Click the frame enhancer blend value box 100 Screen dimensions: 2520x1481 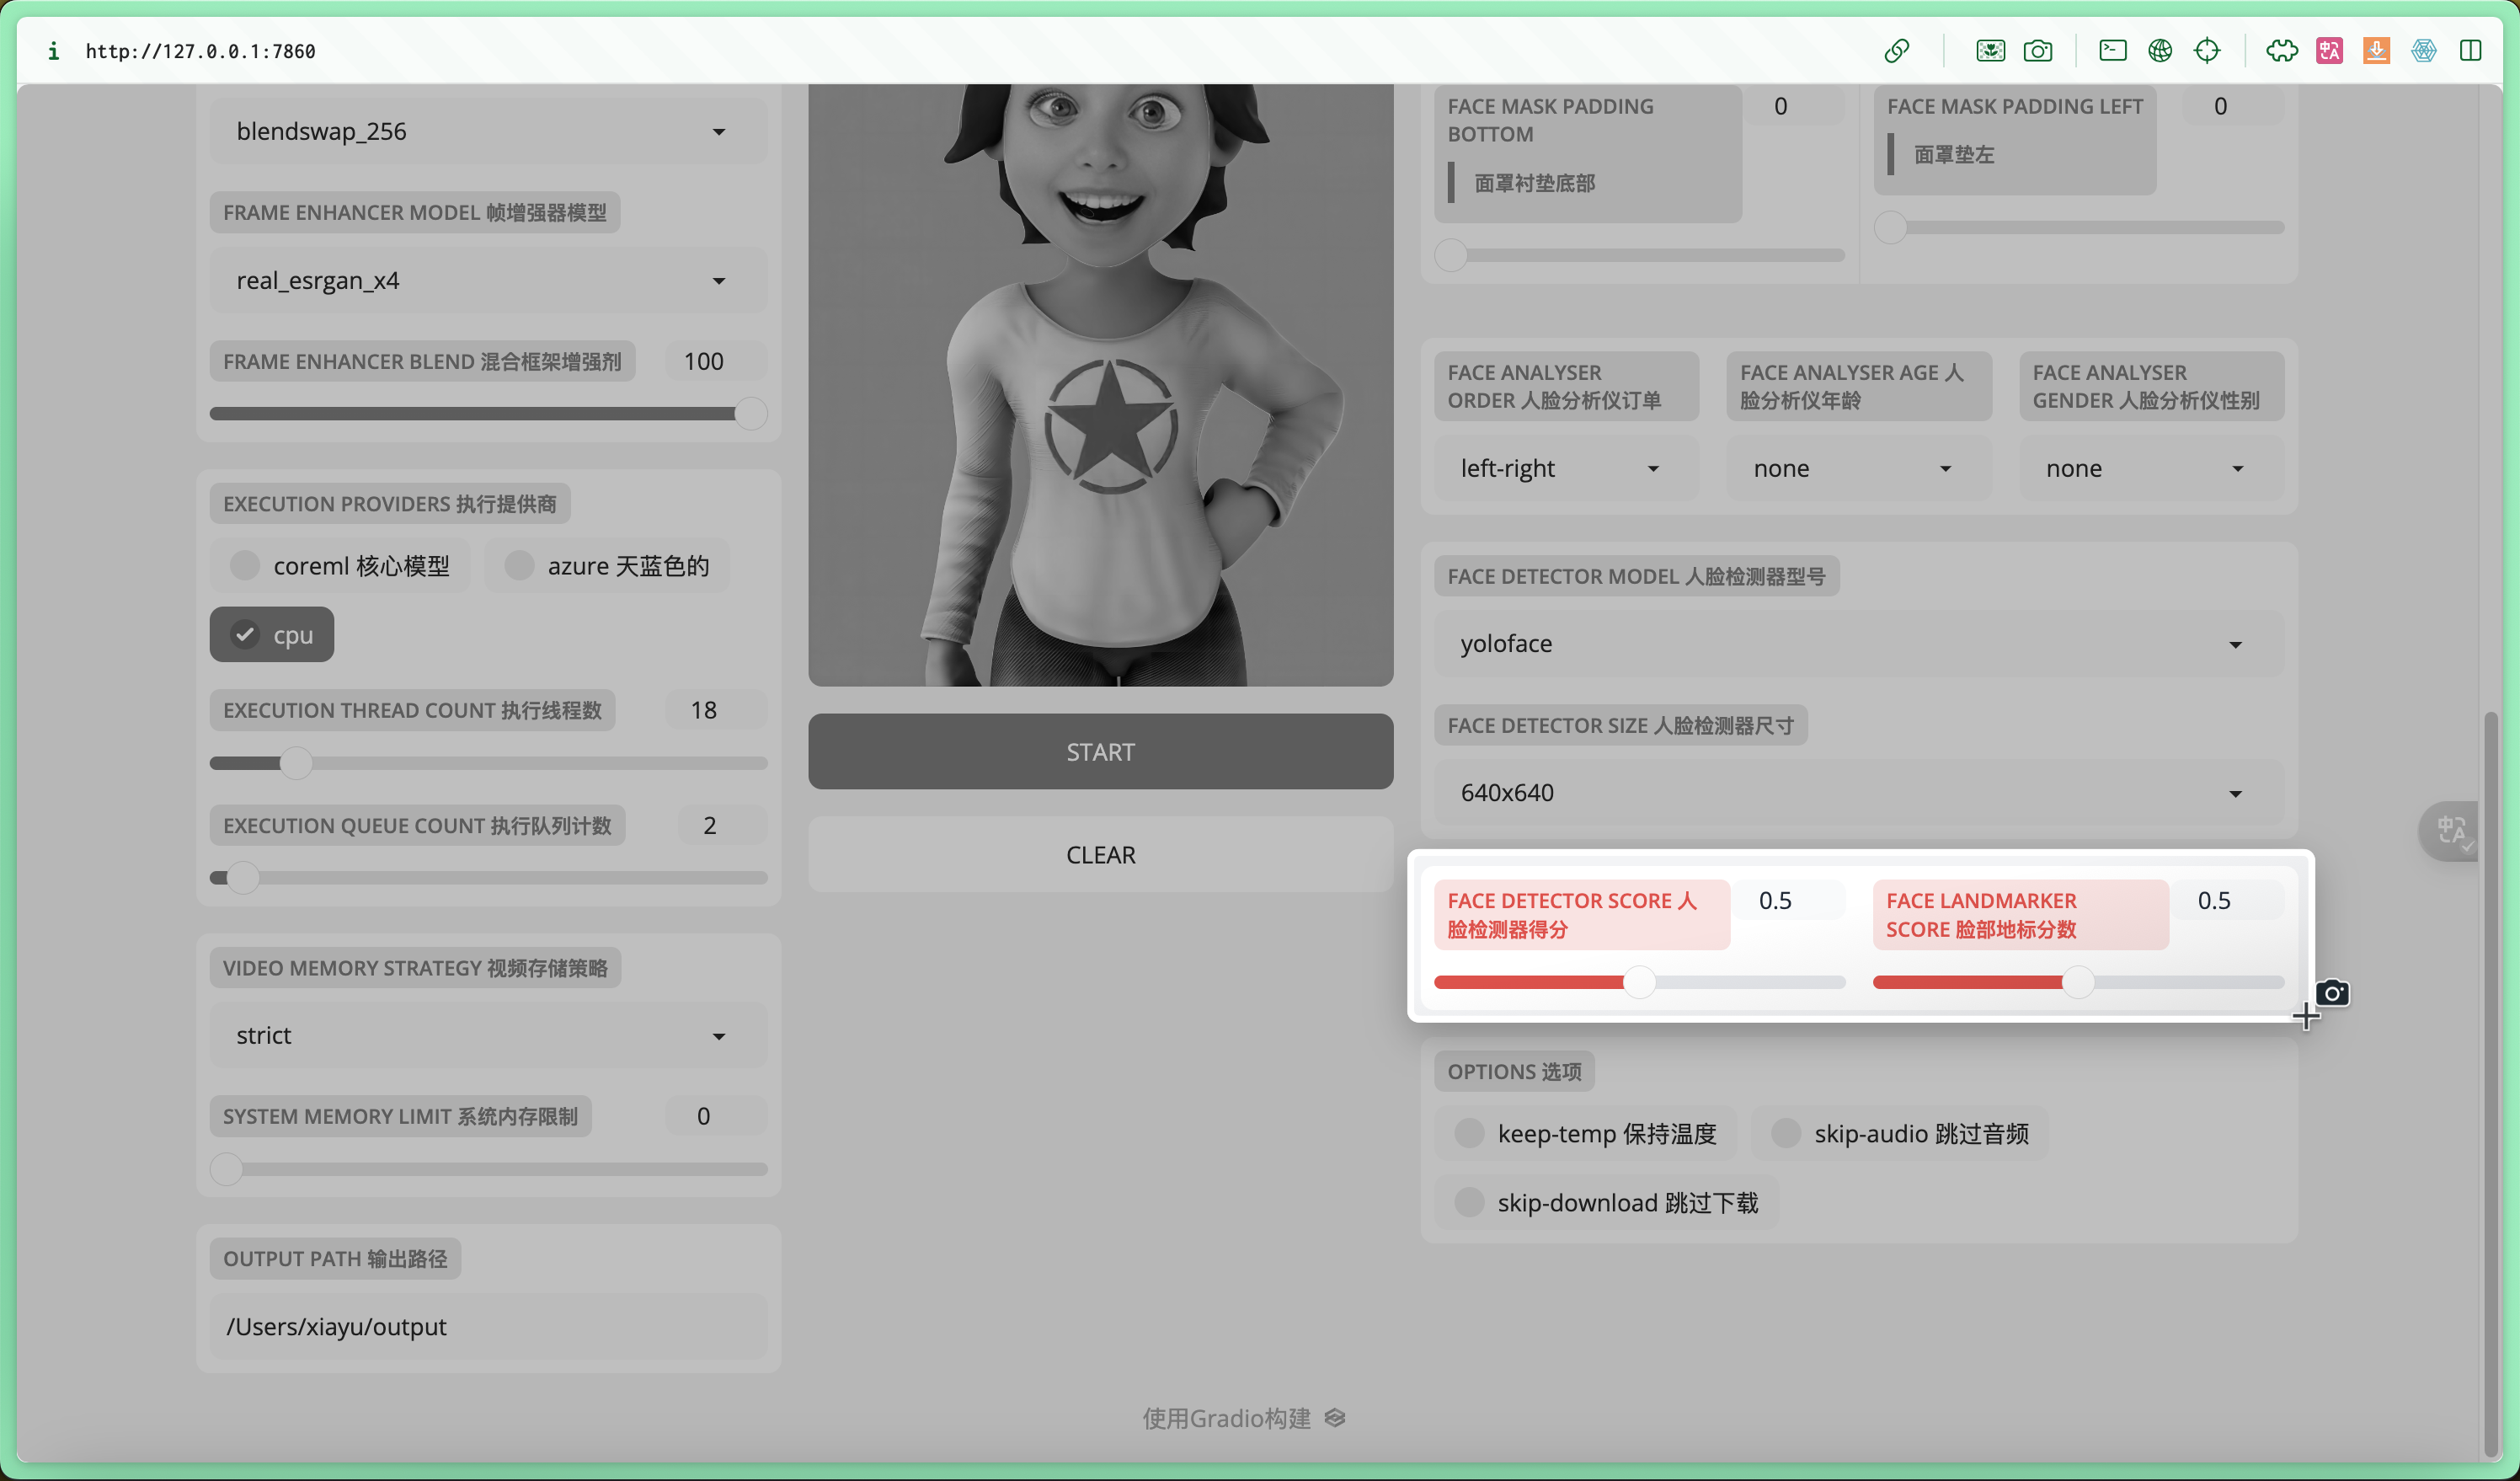point(715,361)
